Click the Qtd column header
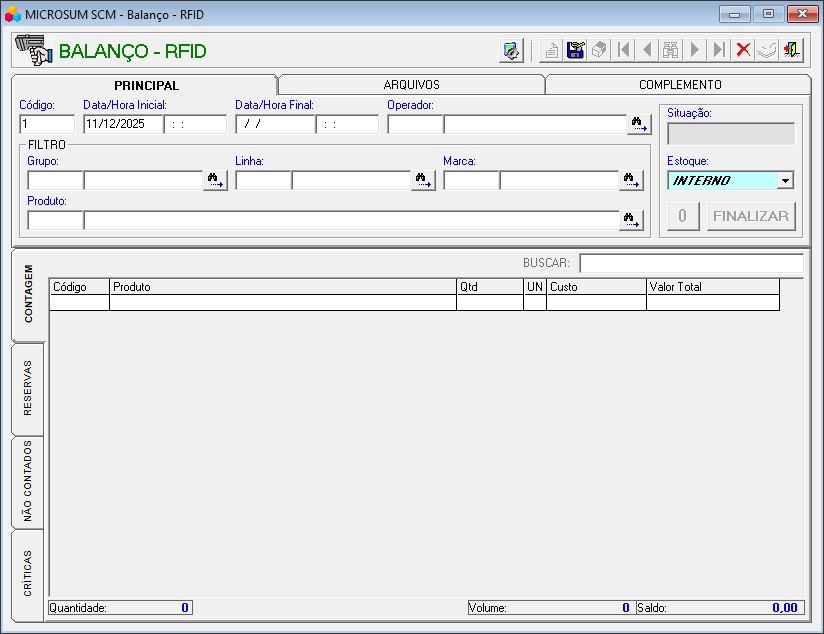This screenshot has height=634, width=824. [x=490, y=287]
